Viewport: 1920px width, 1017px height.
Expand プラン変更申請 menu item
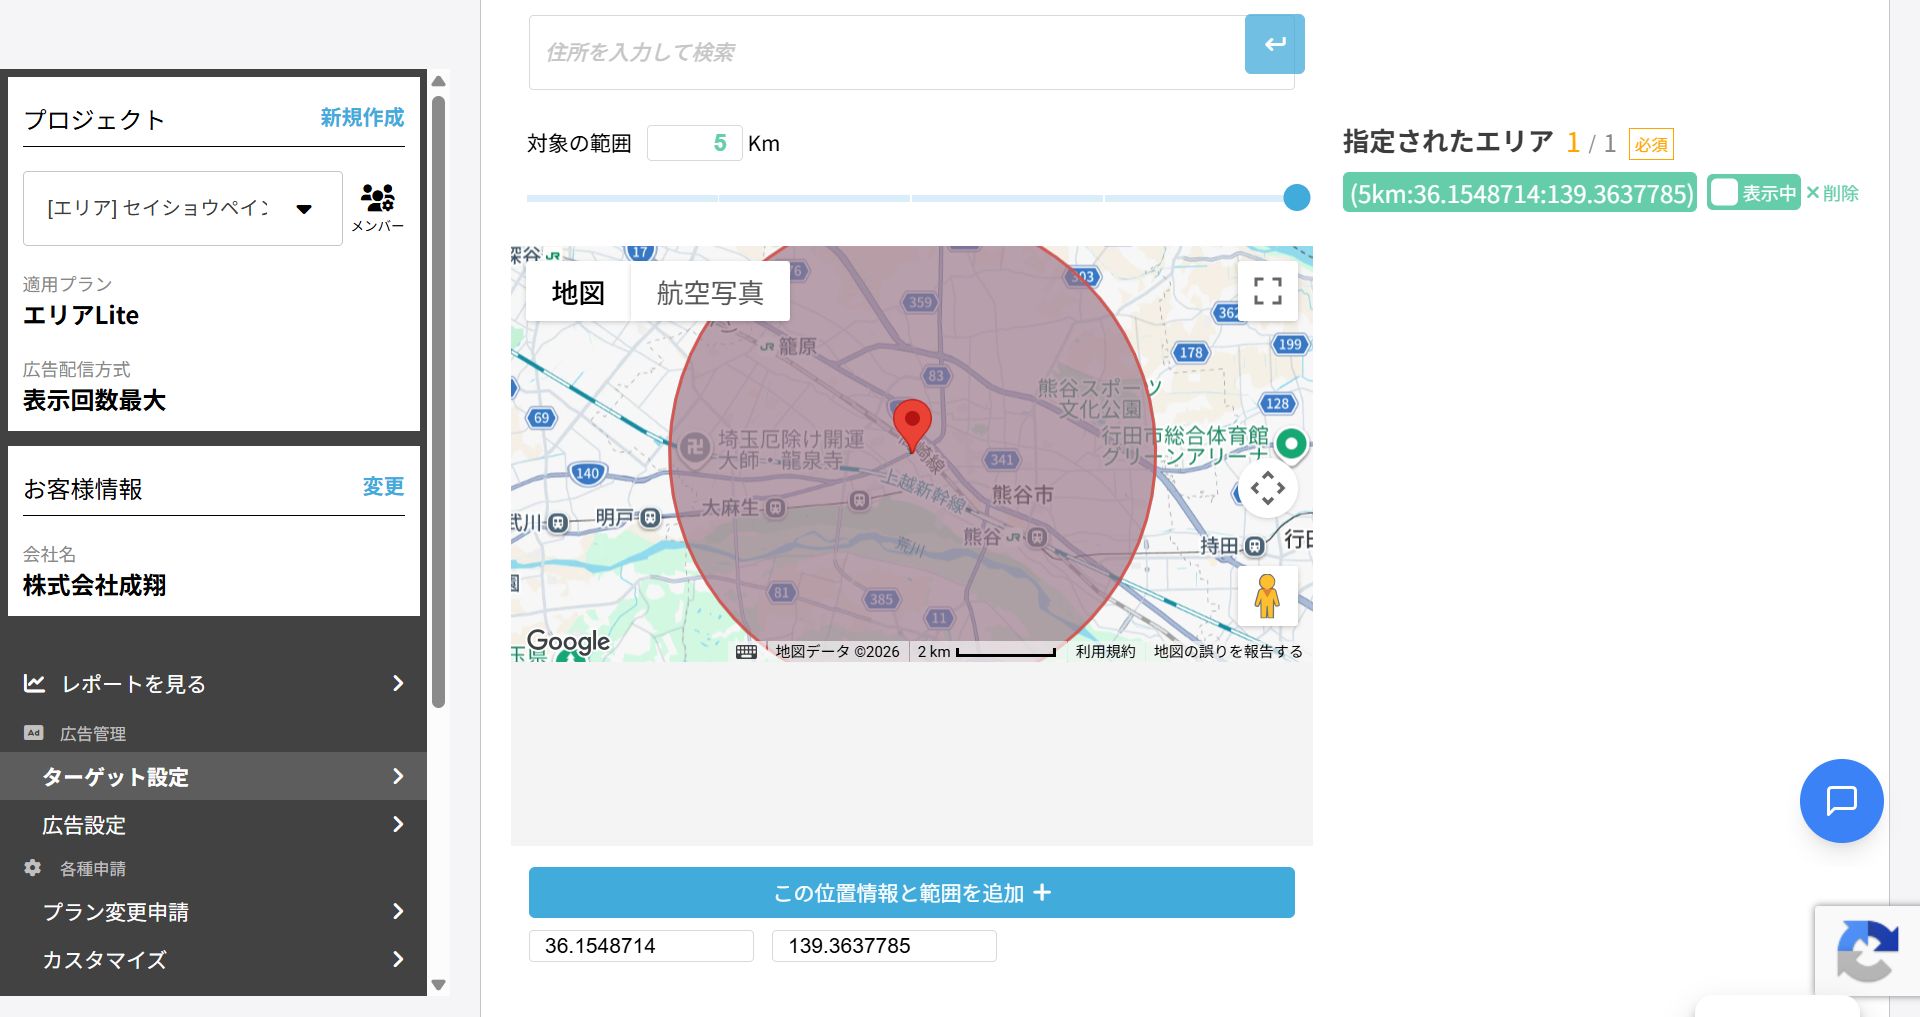pos(214,912)
